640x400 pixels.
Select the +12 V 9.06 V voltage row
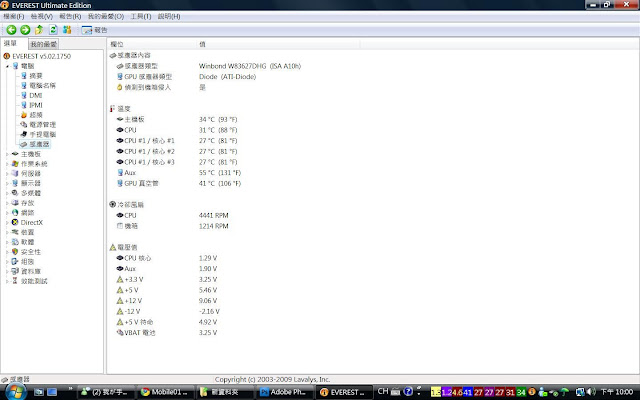click(x=167, y=301)
